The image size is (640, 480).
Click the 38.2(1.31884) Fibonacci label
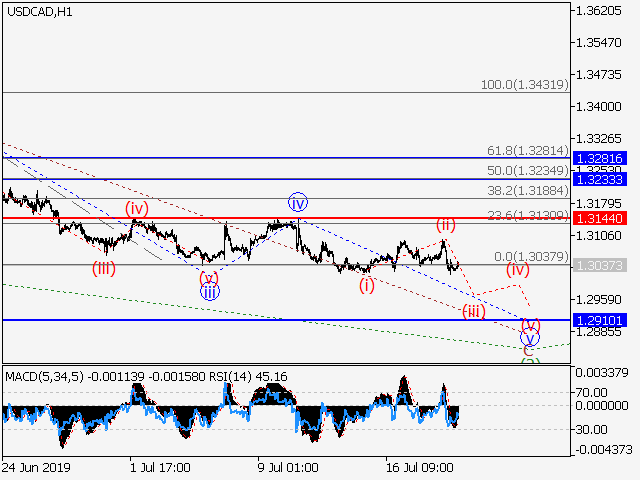pyautogui.click(x=528, y=191)
